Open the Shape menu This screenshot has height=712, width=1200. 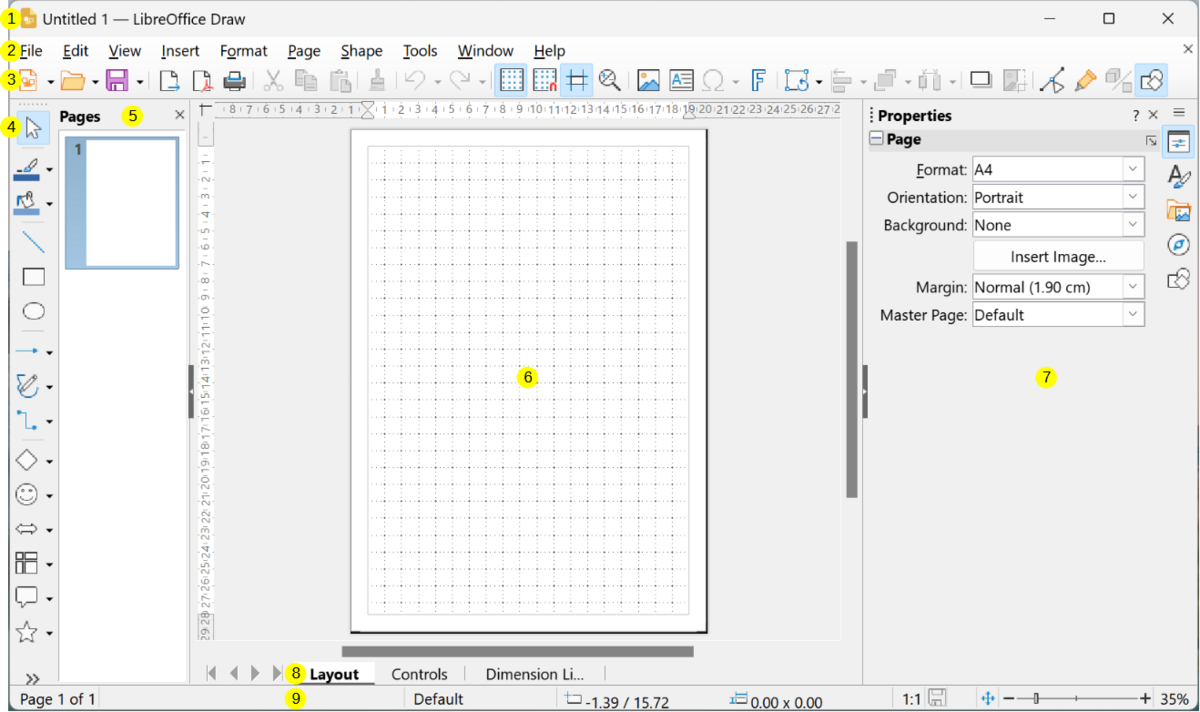point(361,51)
